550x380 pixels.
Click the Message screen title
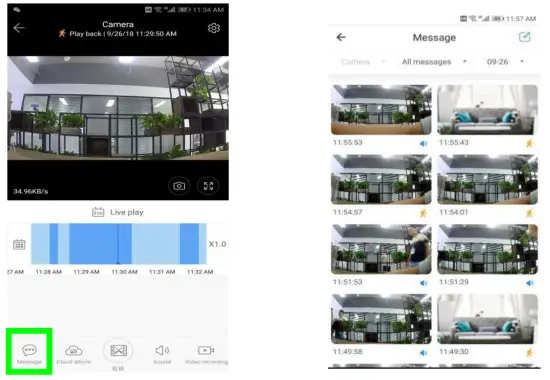tap(434, 38)
